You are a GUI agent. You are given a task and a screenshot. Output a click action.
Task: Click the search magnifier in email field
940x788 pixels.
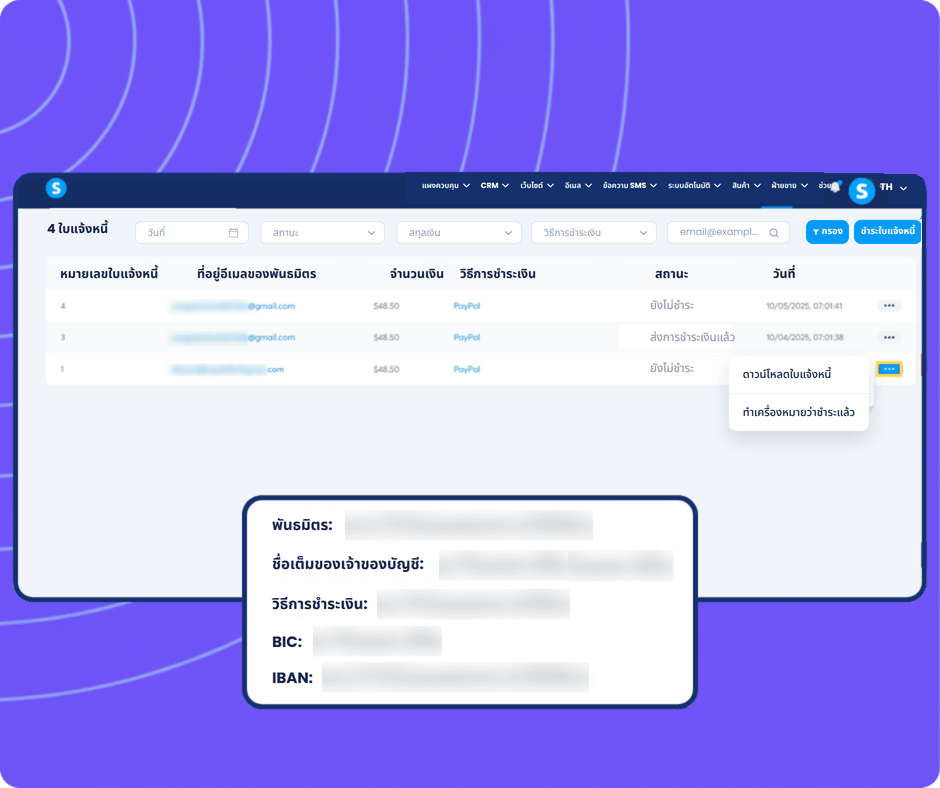pyautogui.click(x=774, y=233)
